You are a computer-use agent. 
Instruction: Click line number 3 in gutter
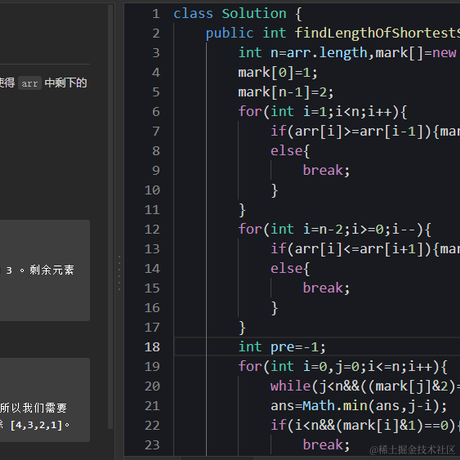(x=156, y=53)
